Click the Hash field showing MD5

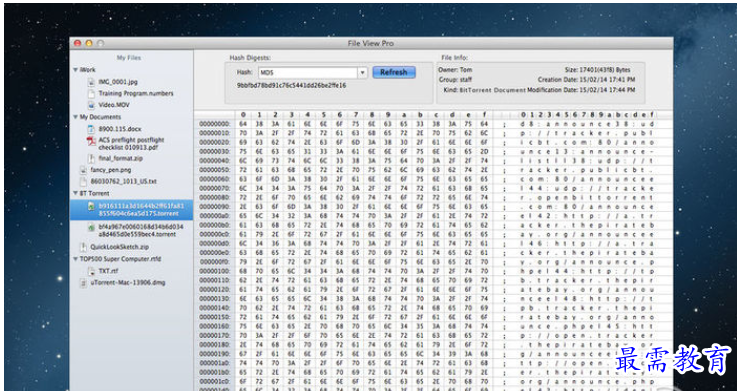pos(308,73)
